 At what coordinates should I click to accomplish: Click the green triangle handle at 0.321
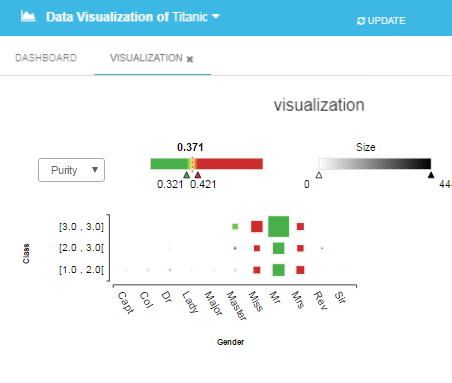tap(187, 175)
